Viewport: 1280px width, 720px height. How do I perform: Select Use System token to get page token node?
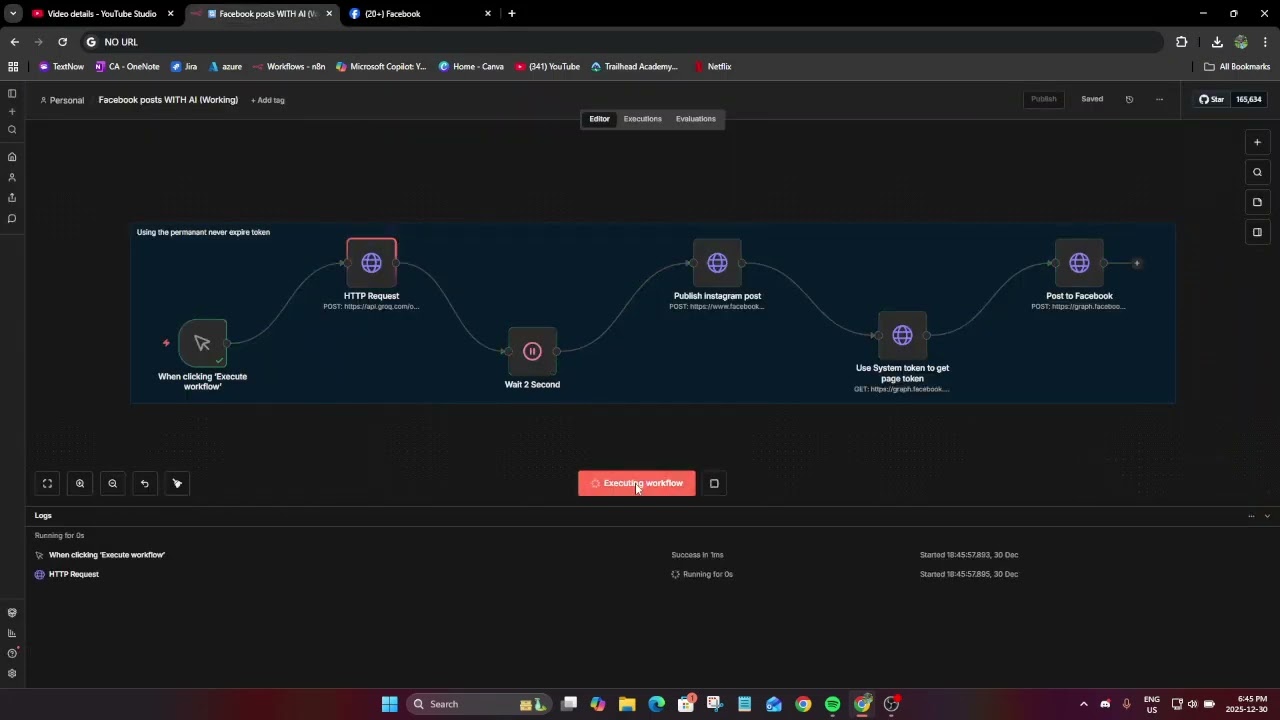(x=902, y=335)
